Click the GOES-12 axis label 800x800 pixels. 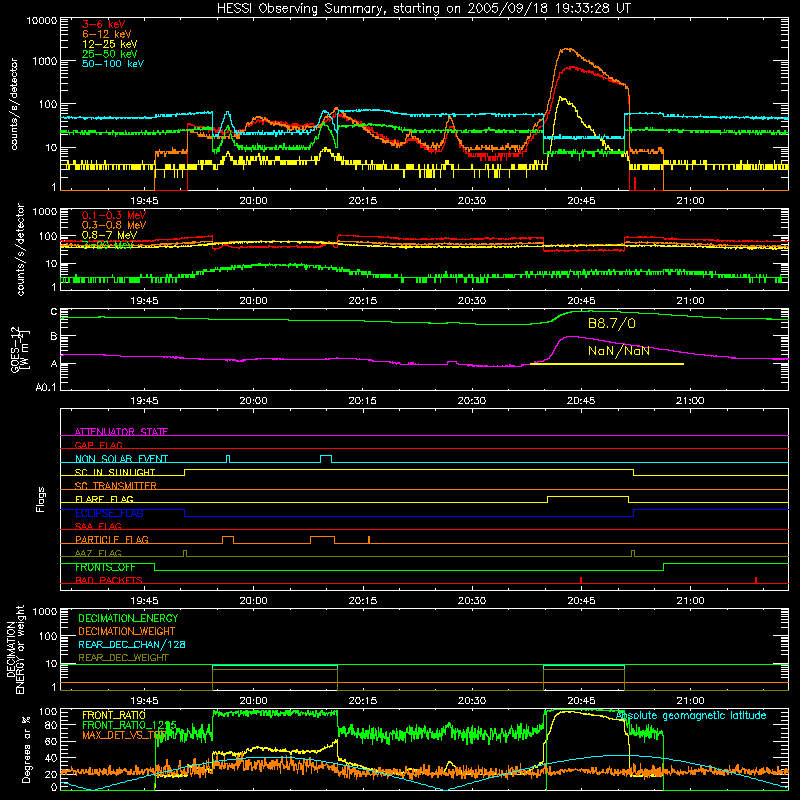click(20, 349)
